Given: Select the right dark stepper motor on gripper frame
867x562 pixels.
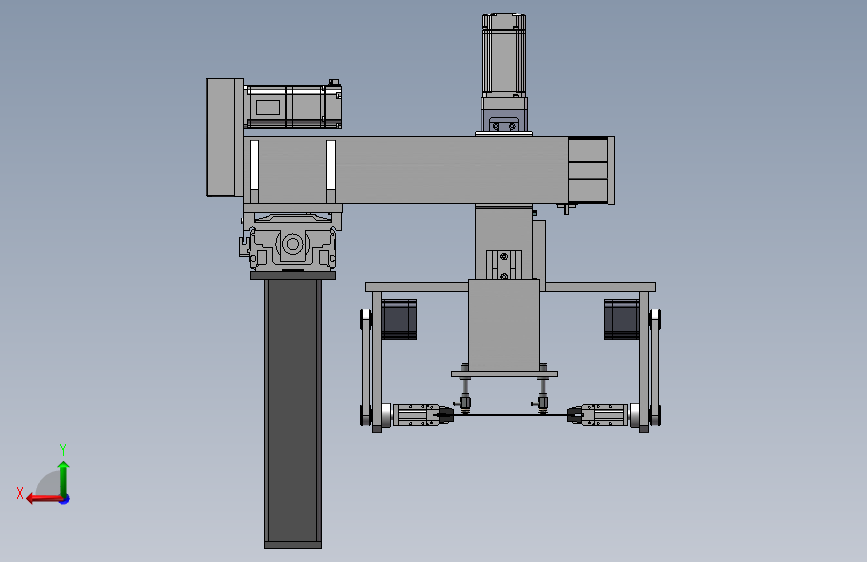Looking at the screenshot, I should (x=621, y=319).
